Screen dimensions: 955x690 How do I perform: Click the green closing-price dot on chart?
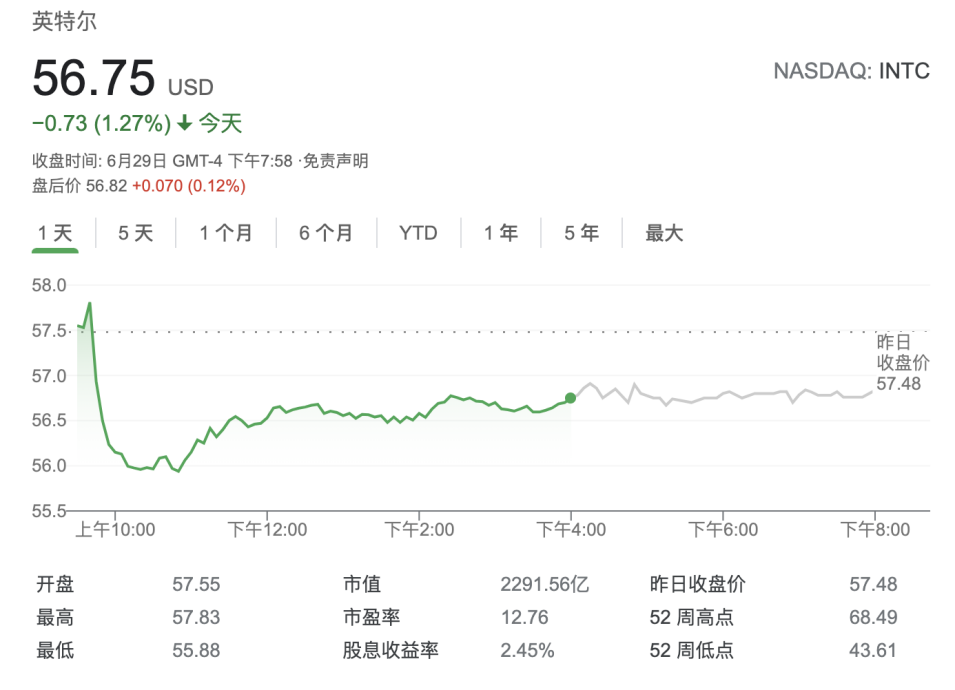coord(570,398)
